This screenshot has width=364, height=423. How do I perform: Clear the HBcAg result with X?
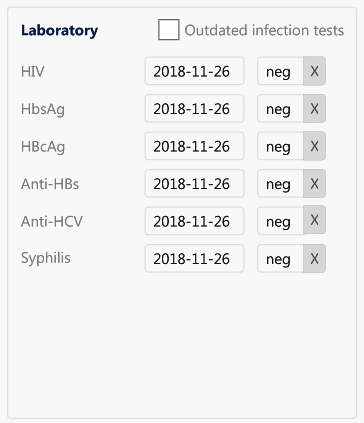314,146
